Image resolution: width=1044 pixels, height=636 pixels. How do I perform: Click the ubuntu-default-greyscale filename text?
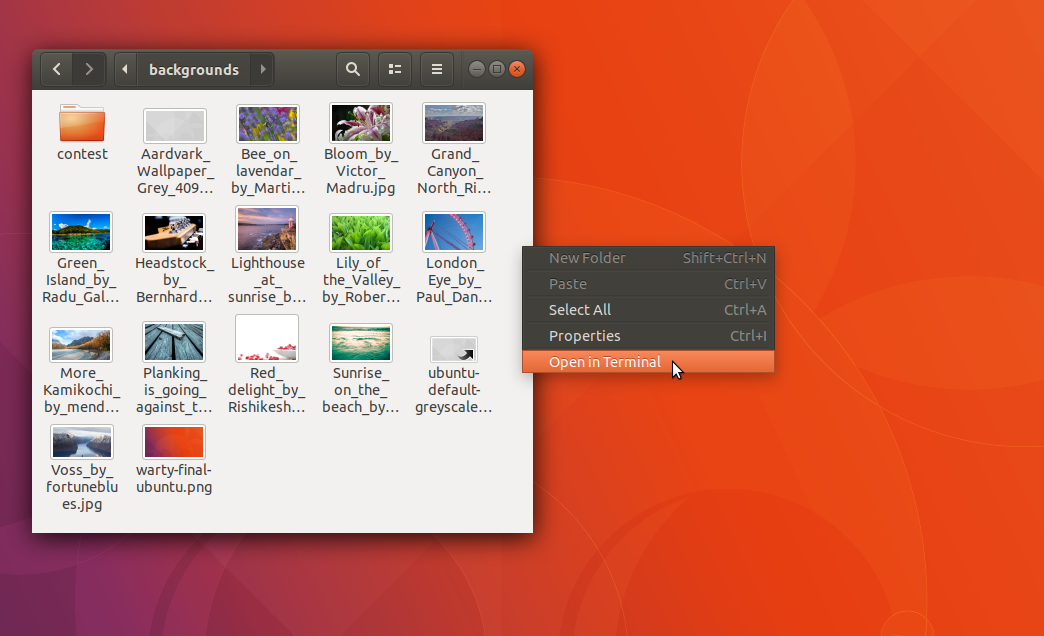[x=454, y=390]
